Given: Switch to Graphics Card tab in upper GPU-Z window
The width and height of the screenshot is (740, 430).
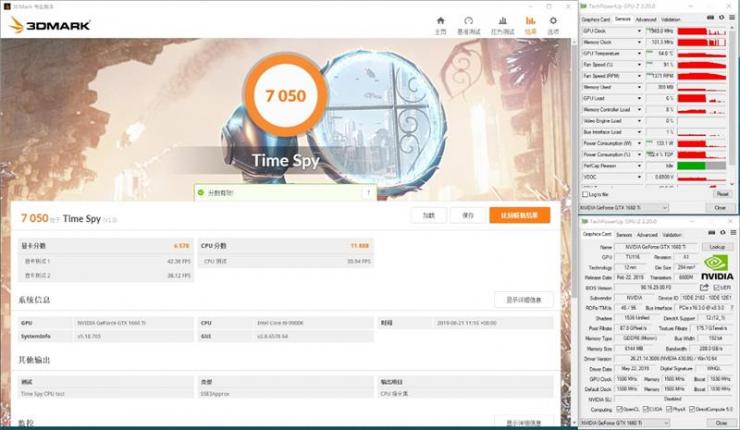Looking at the screenshot, I should [x=596, y=19].
